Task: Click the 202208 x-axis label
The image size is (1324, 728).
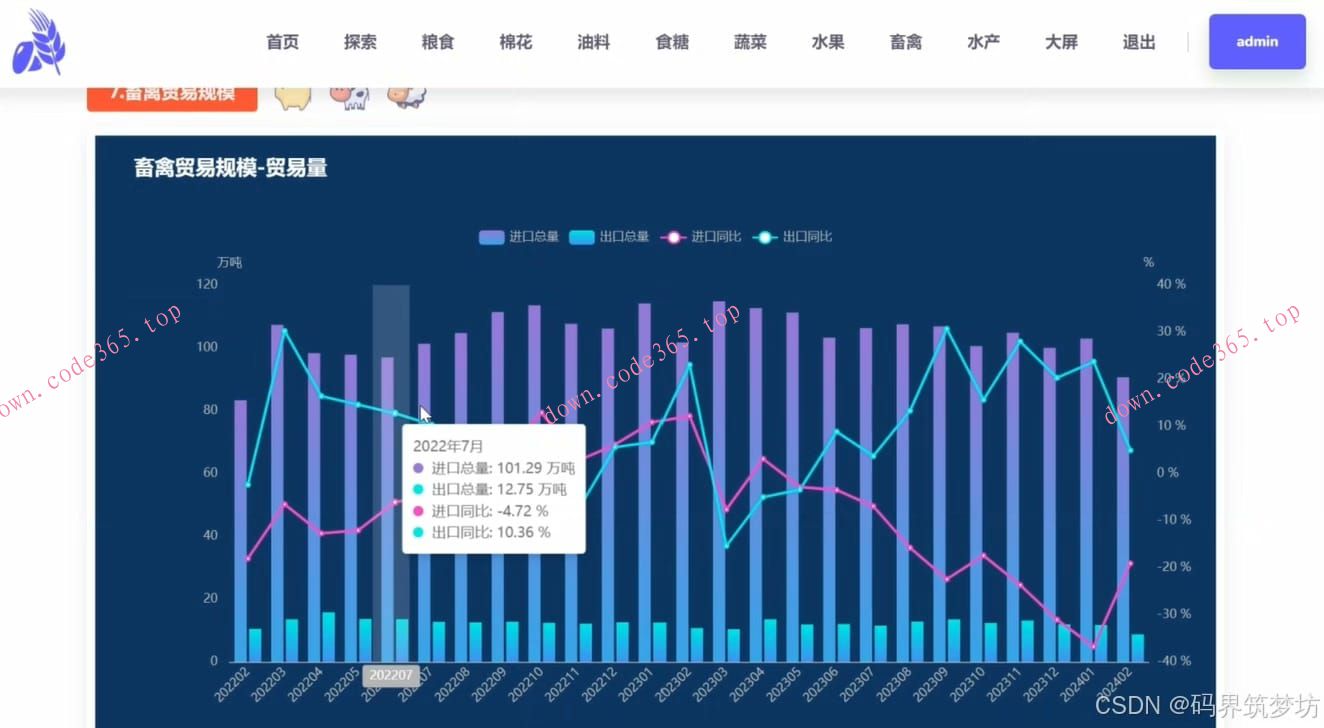Action: 454,684
